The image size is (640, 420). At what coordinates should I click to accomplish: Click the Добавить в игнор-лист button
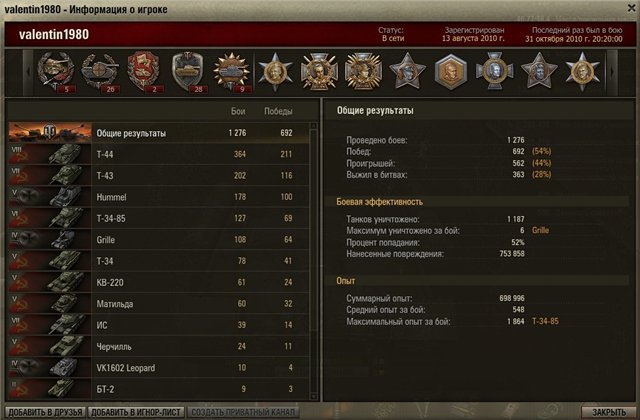(136, 412)
